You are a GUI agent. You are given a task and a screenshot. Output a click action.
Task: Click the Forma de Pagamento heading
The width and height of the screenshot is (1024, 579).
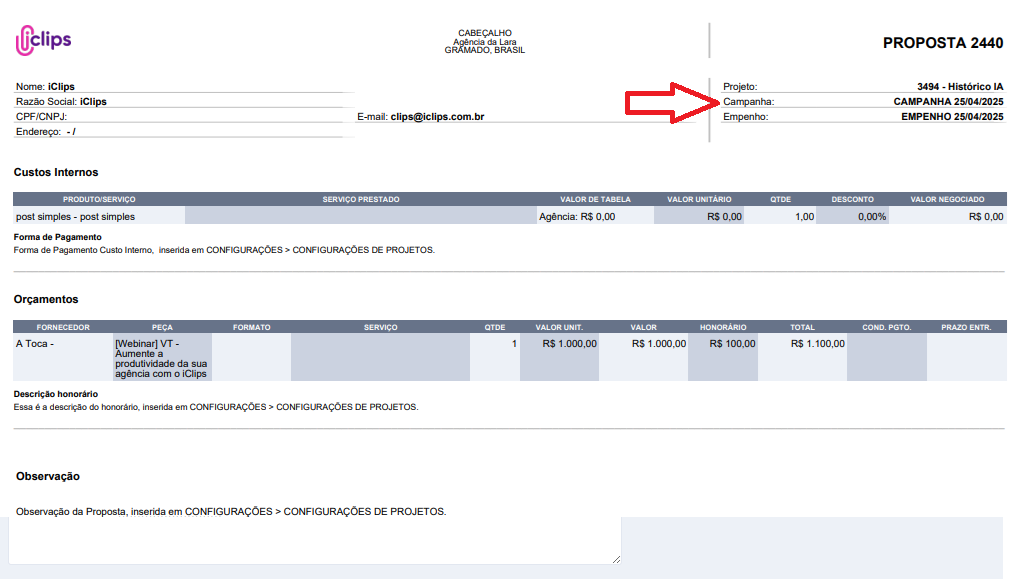pyautogui.click(x=57, y=237)
